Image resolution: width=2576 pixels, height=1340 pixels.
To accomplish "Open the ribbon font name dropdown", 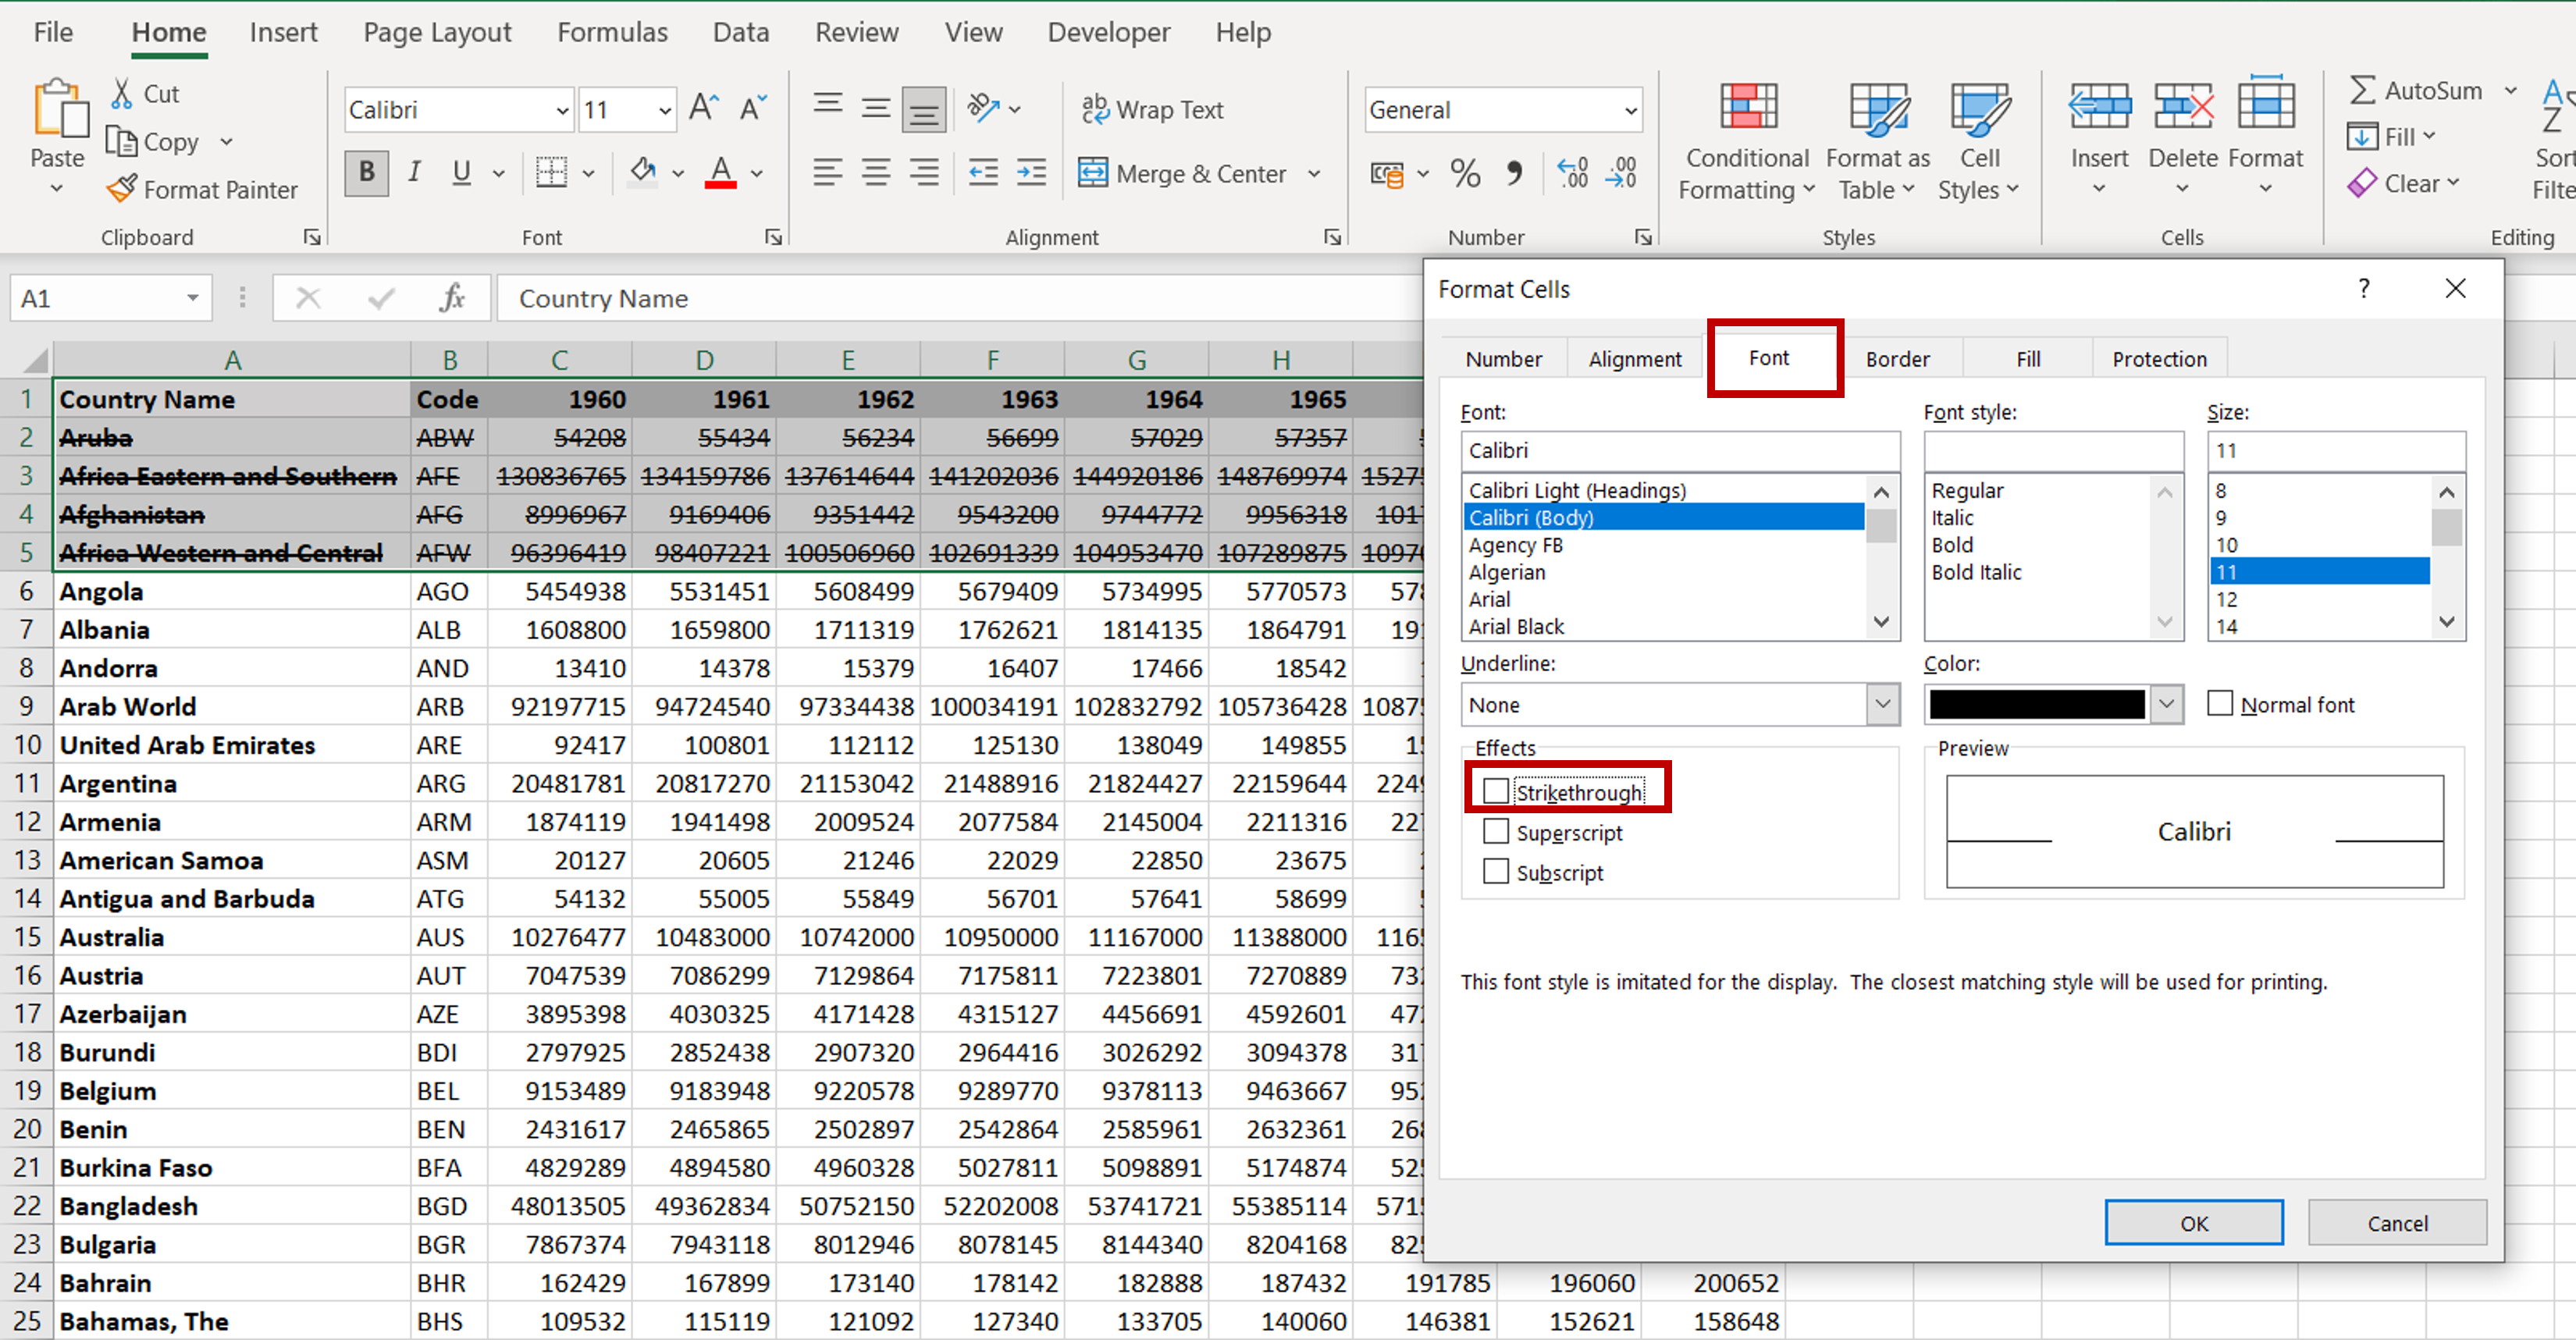I will (x=562, y=110).
